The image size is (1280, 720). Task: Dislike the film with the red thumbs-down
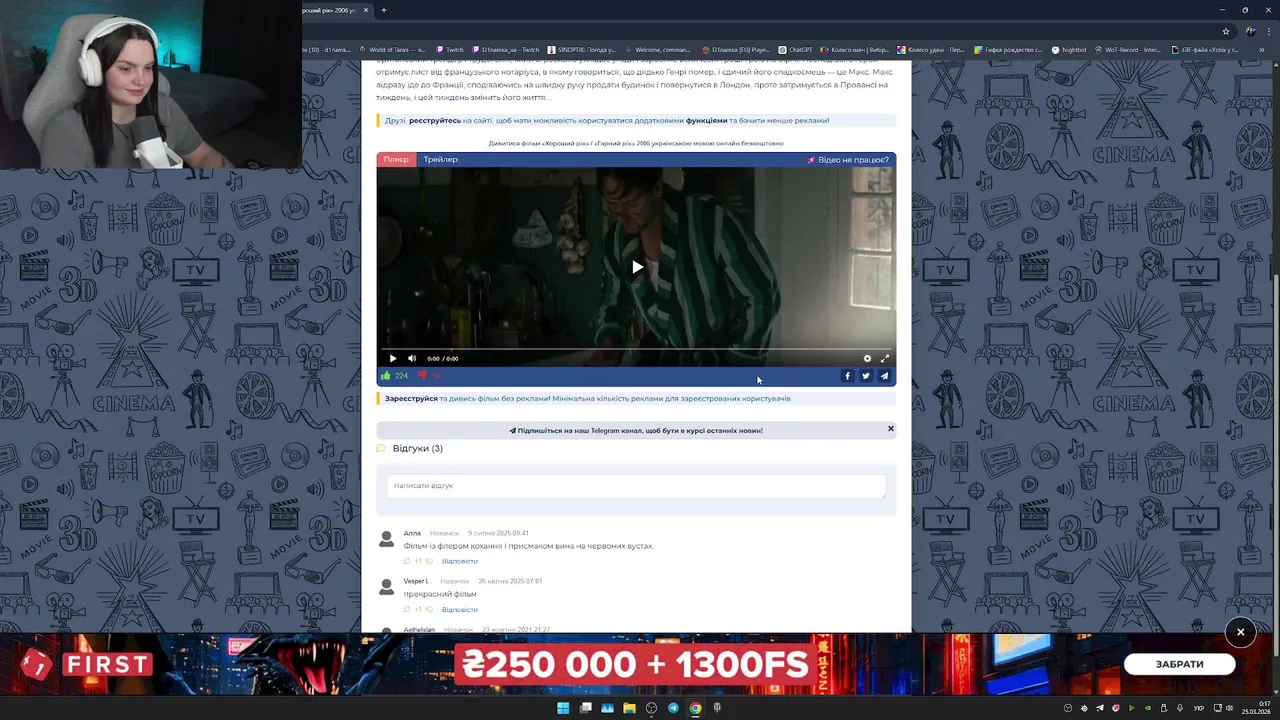(x=423, y=376)
